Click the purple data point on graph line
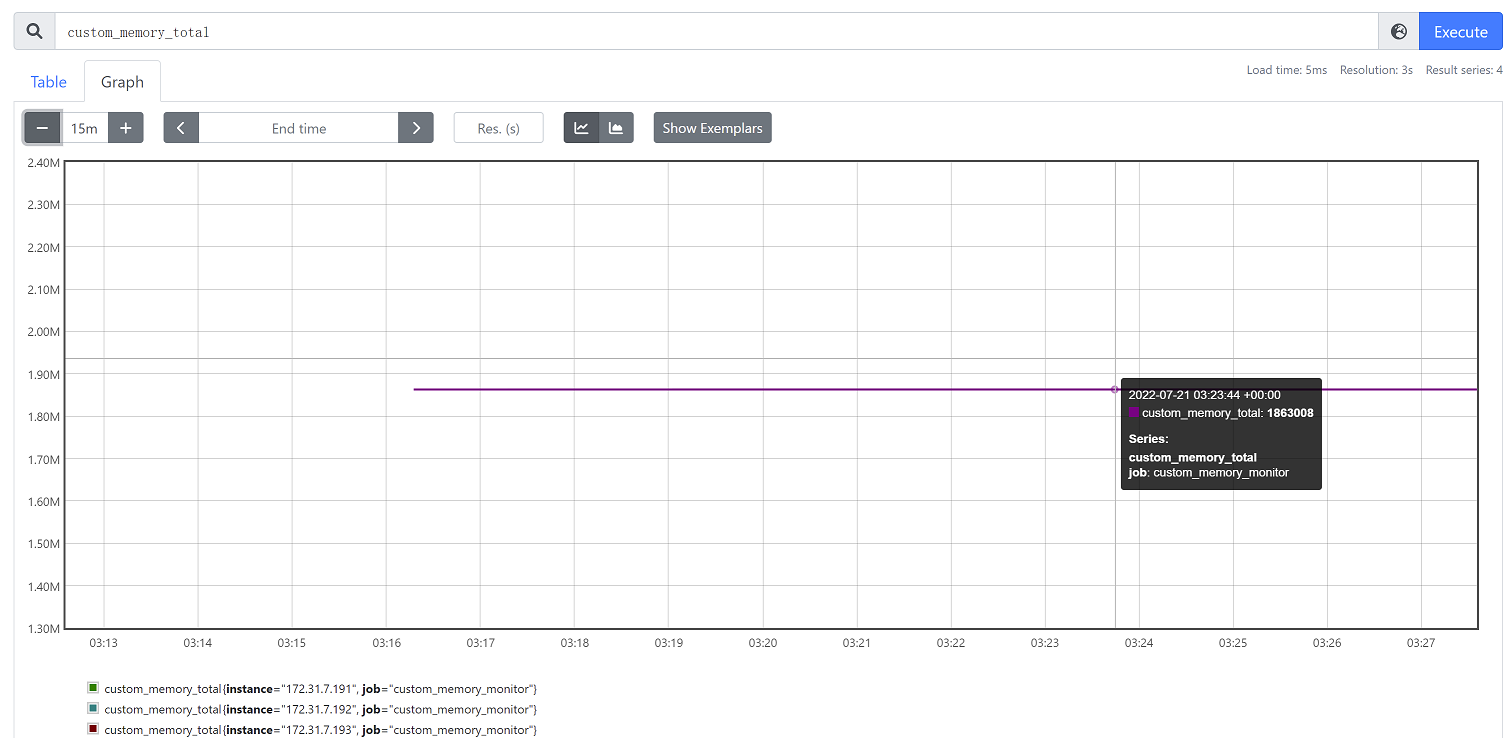This screenshot has width=1505, height=738. [1115, 389]
